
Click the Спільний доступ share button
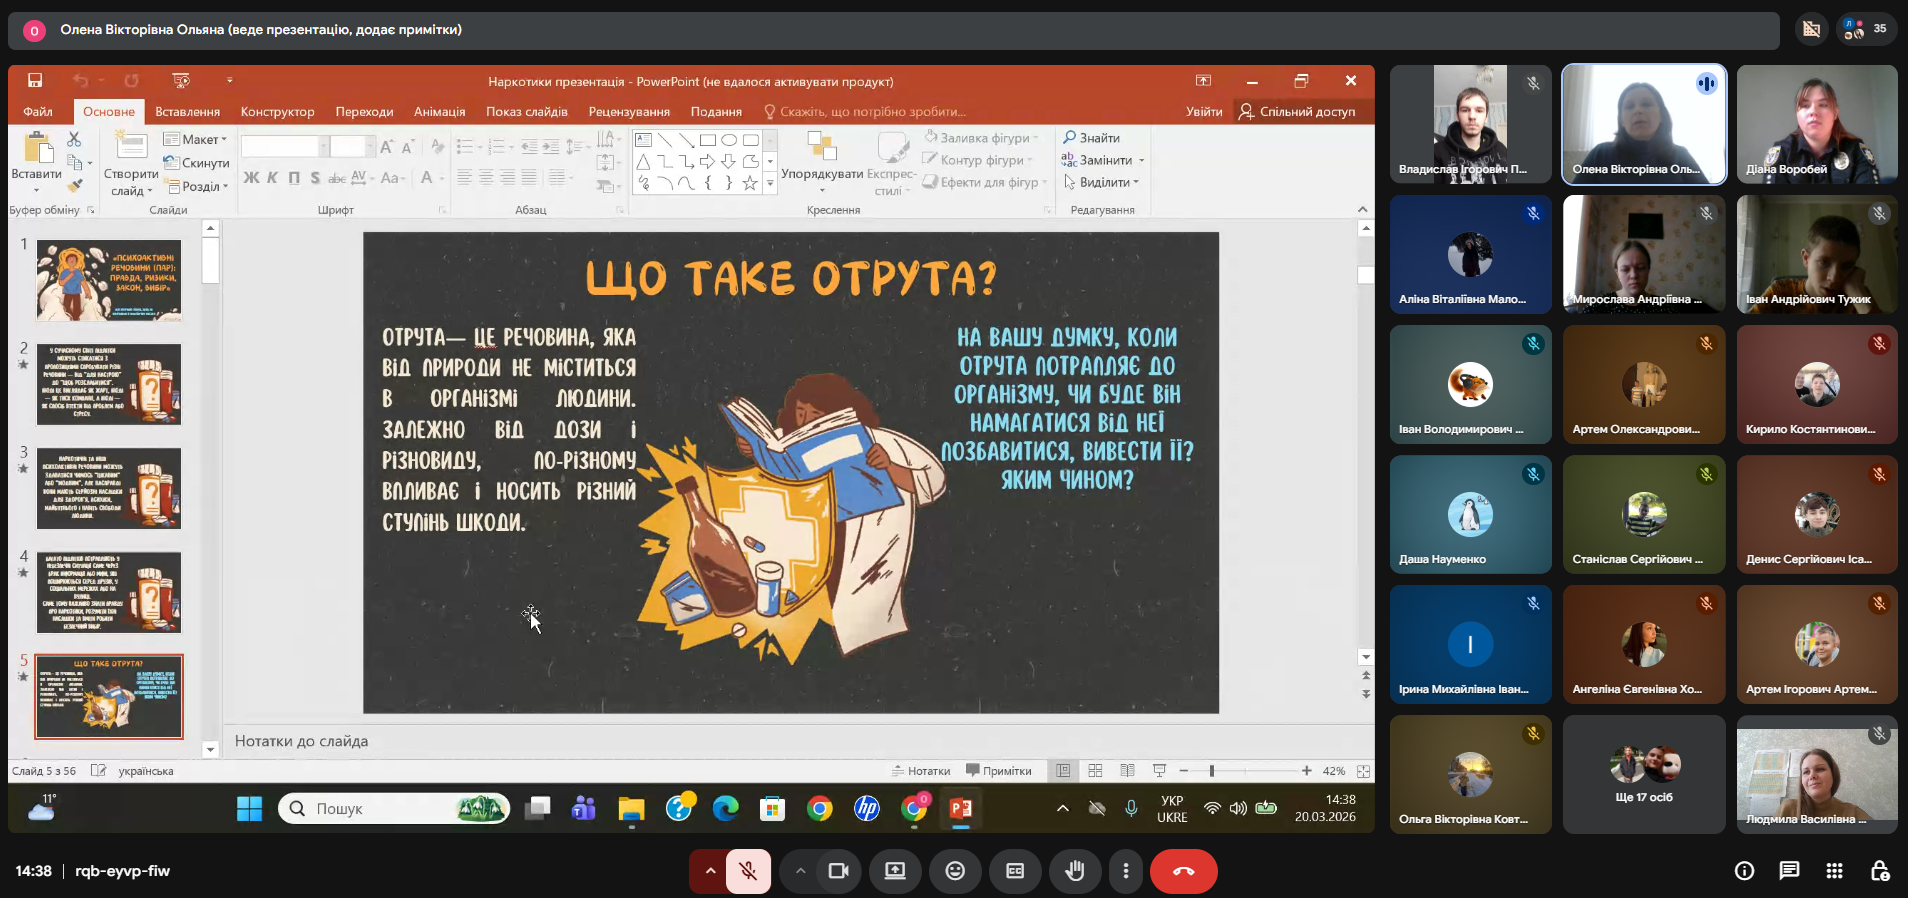coord(1297,111)
